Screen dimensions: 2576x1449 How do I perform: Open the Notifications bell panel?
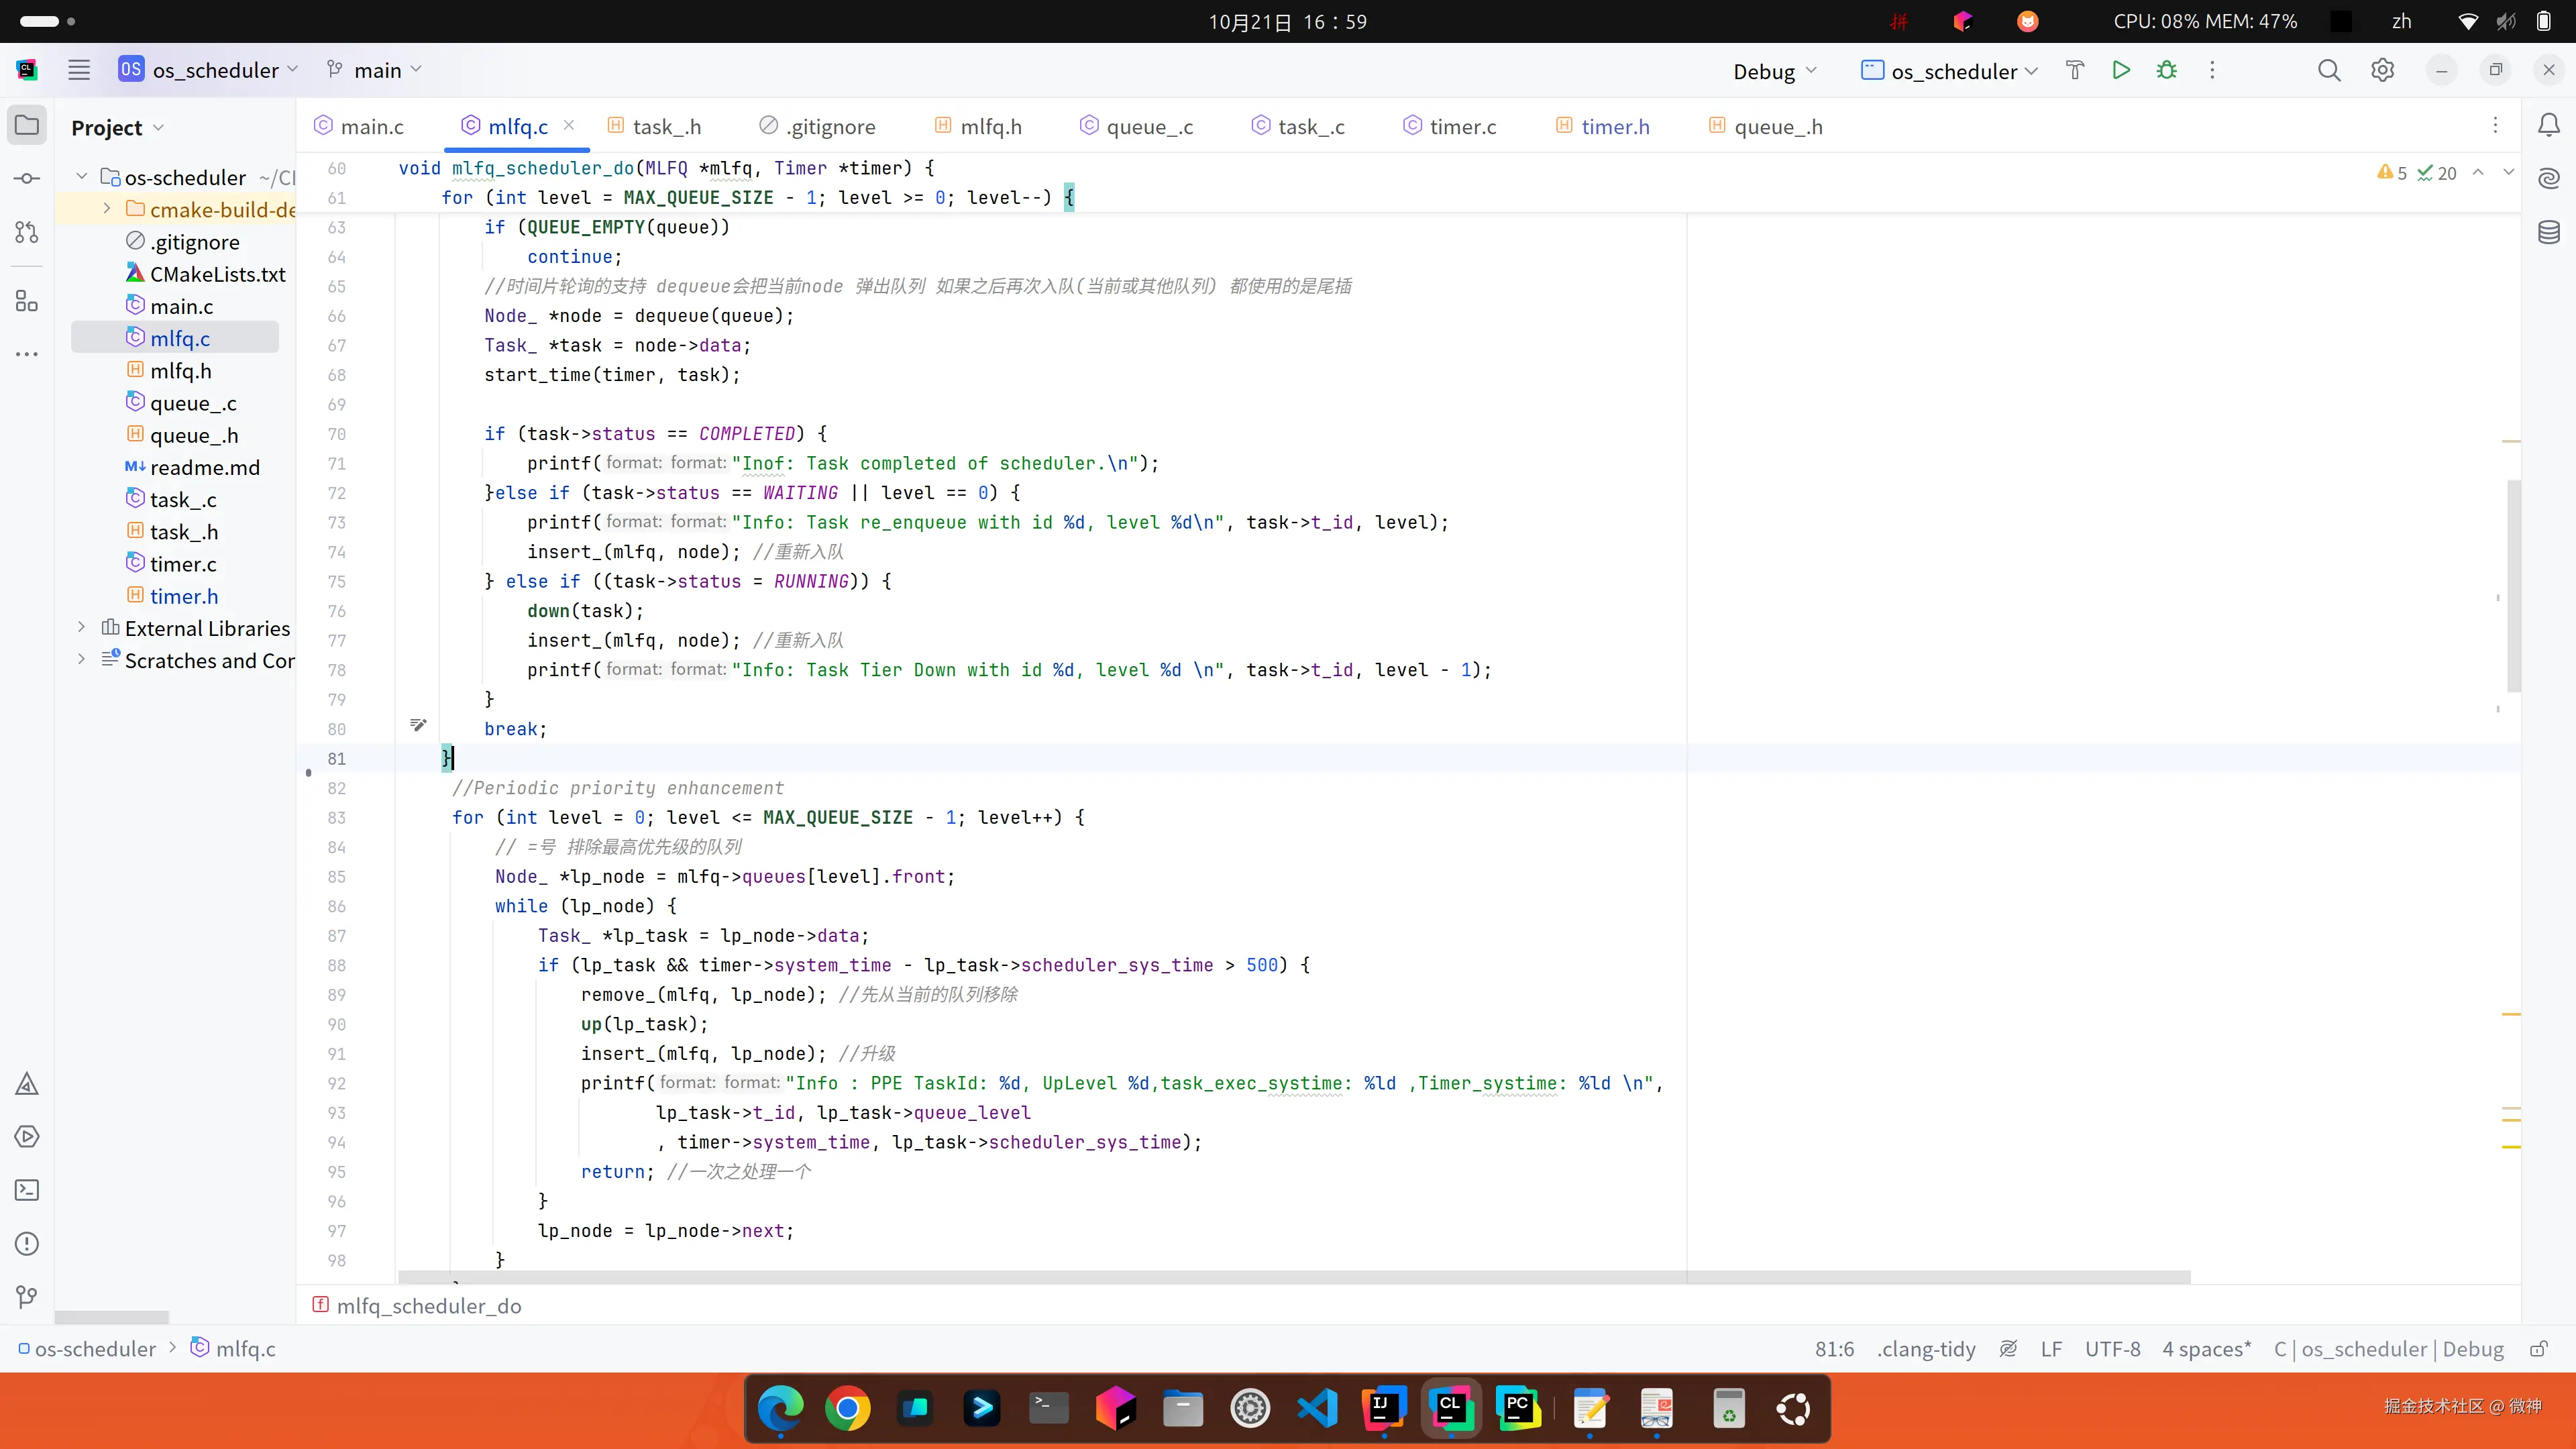(x=2549, y=125)
